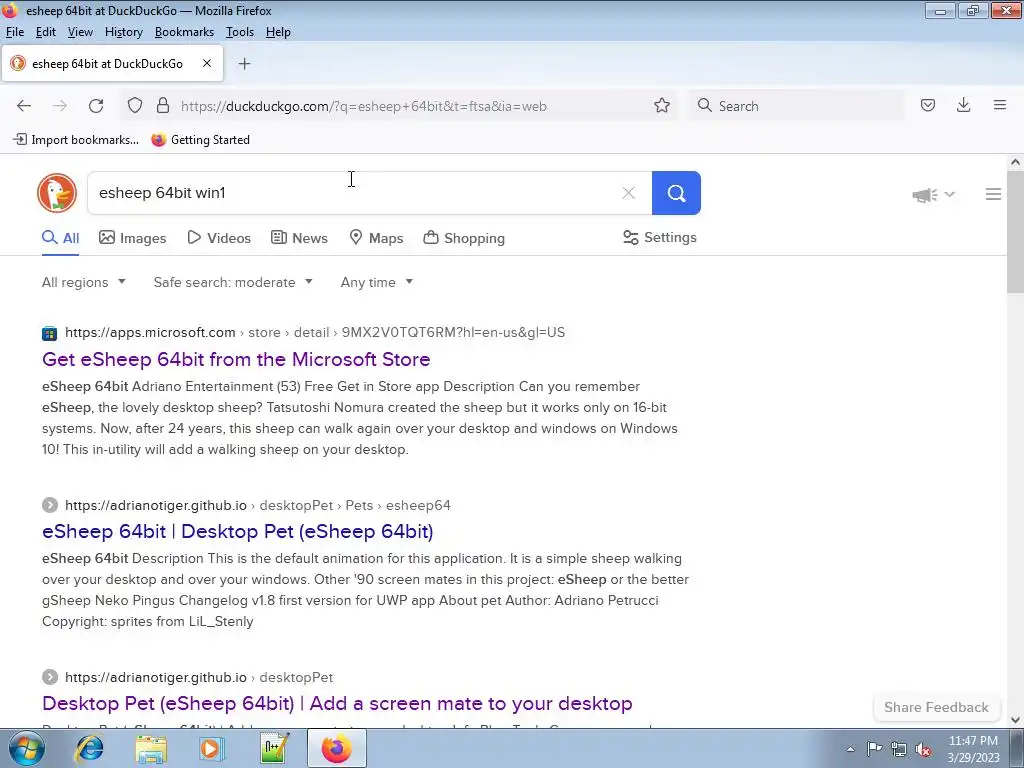
Task: Open the DuckDuckGo page side menu icon
Action: tap(993, 194)
